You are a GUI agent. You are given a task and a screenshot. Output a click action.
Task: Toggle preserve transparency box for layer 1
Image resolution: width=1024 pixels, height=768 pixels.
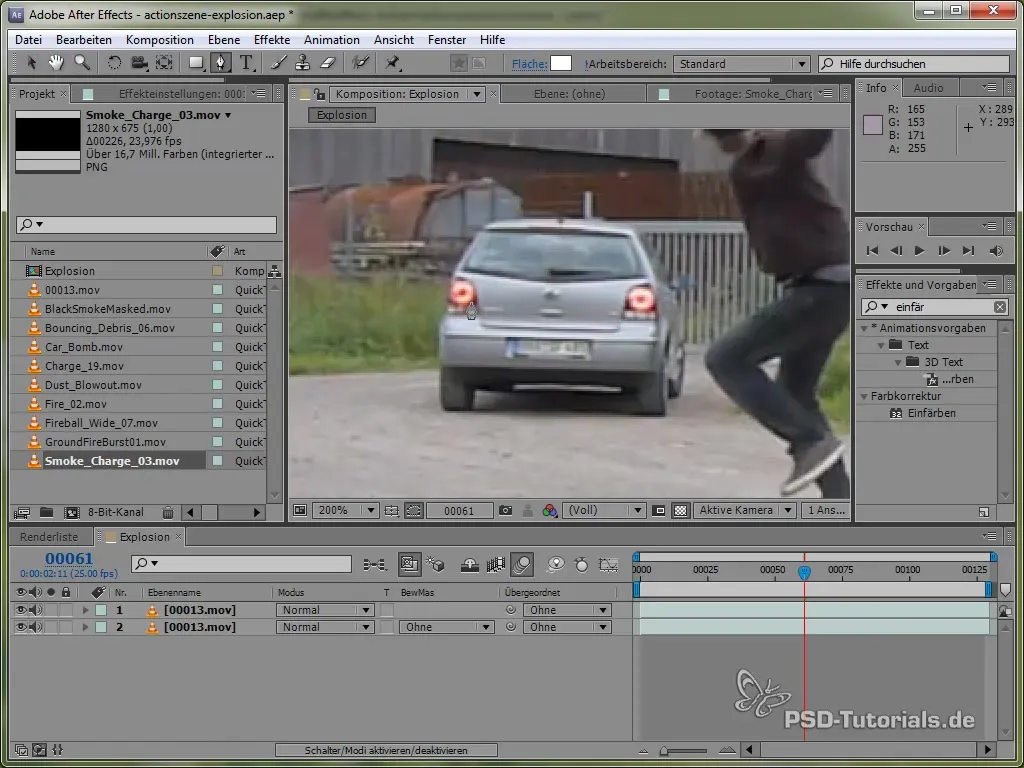[387, 610]
